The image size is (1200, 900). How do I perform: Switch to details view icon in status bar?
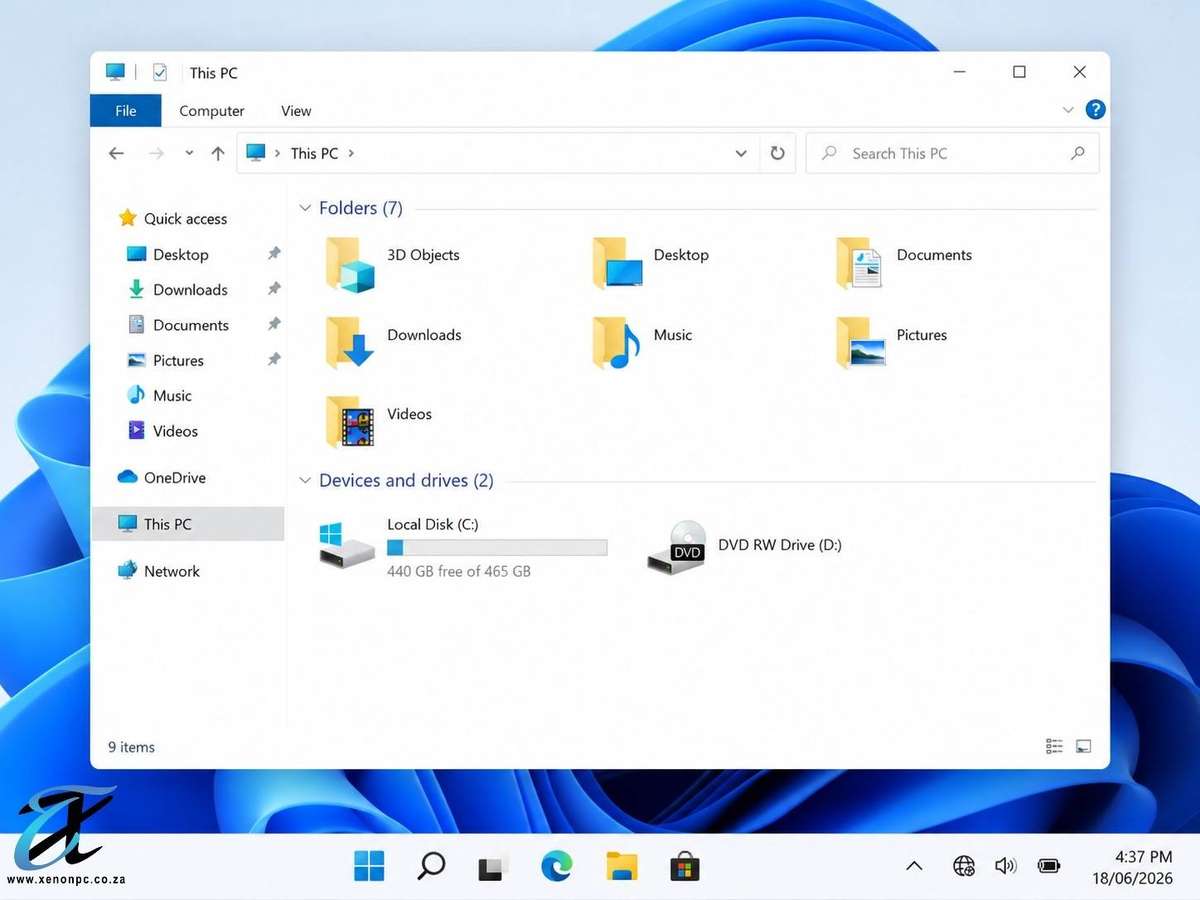(1054, 746)
